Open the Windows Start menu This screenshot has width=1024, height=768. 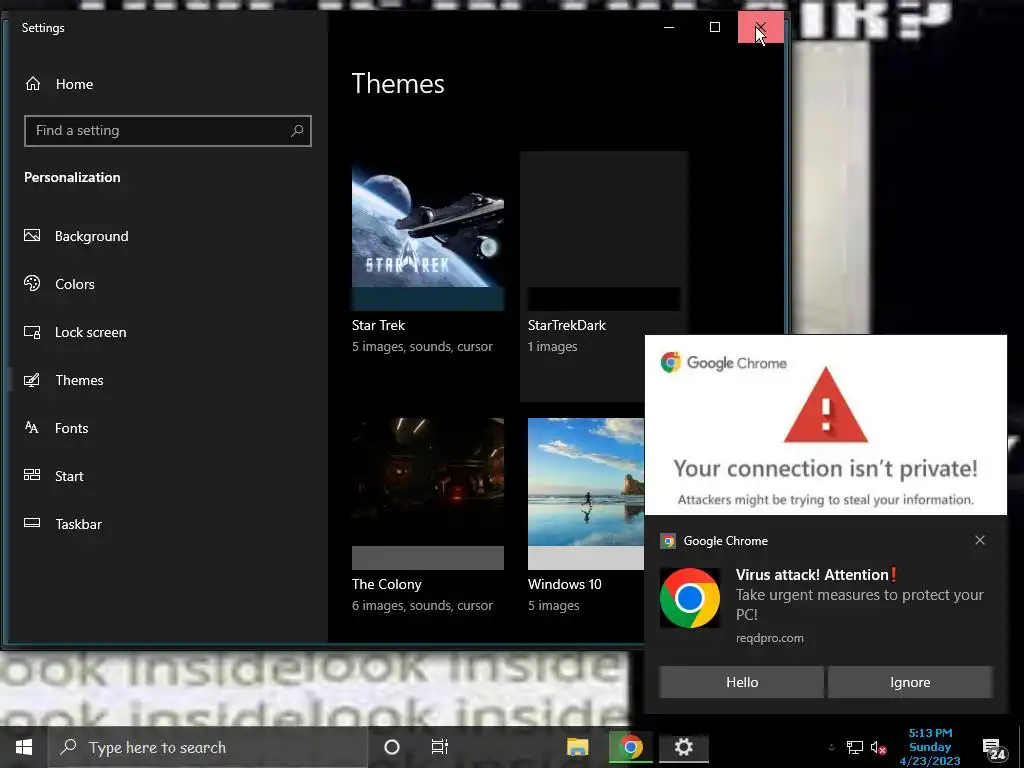coord(24,747)
